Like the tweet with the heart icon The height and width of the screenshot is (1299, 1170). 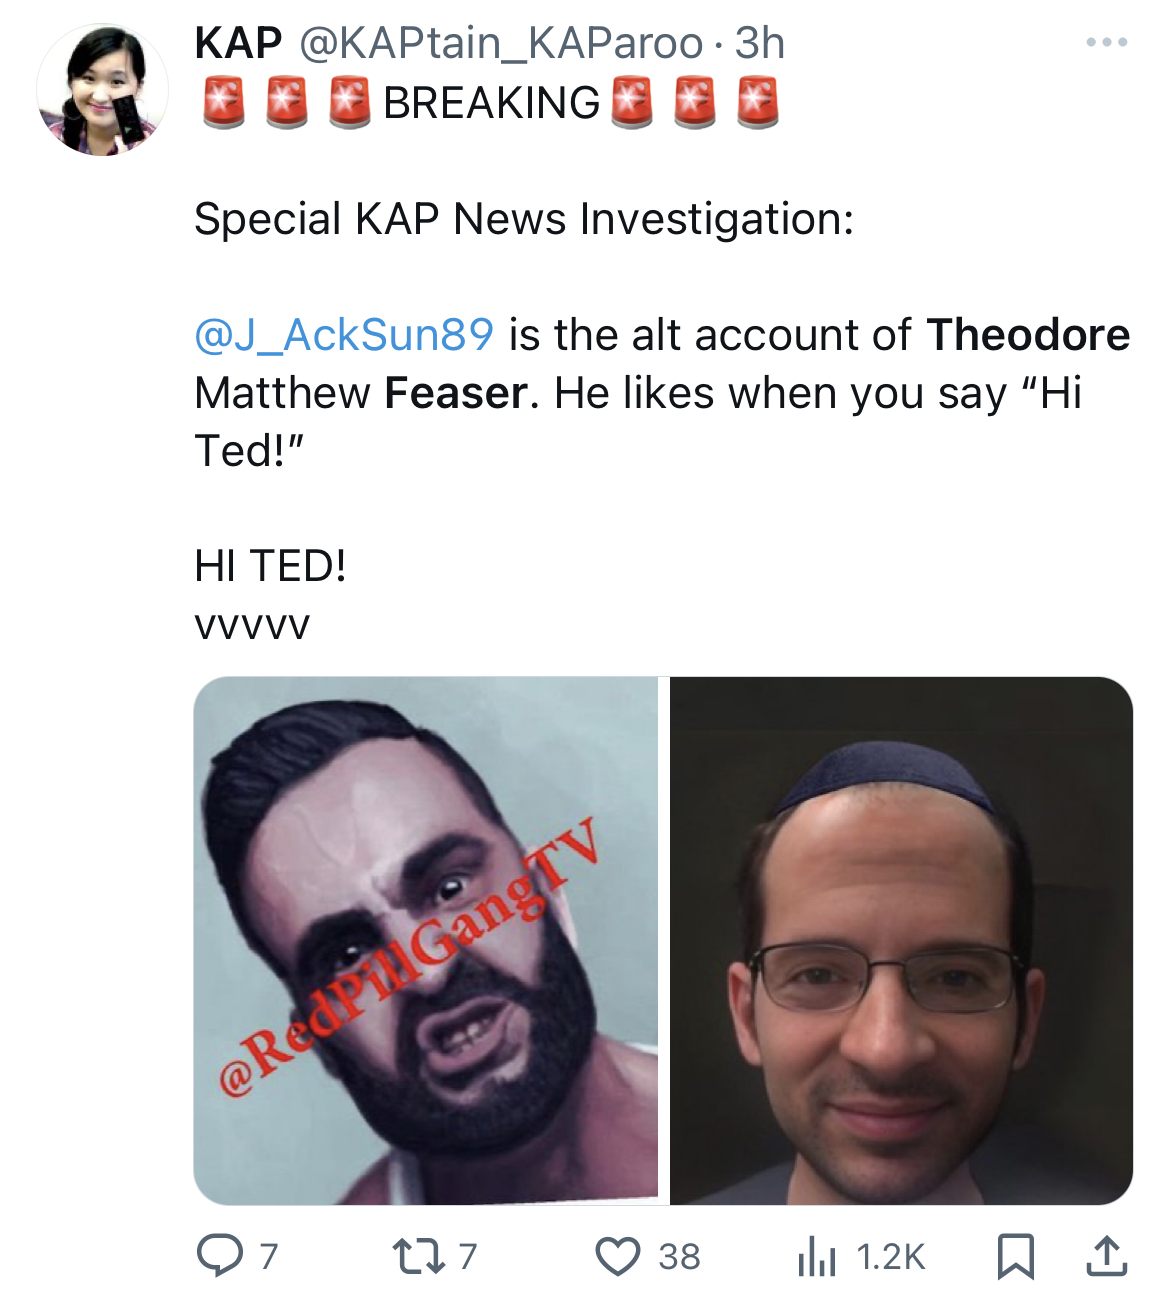pyautogui.click(x=618, y=1256)
